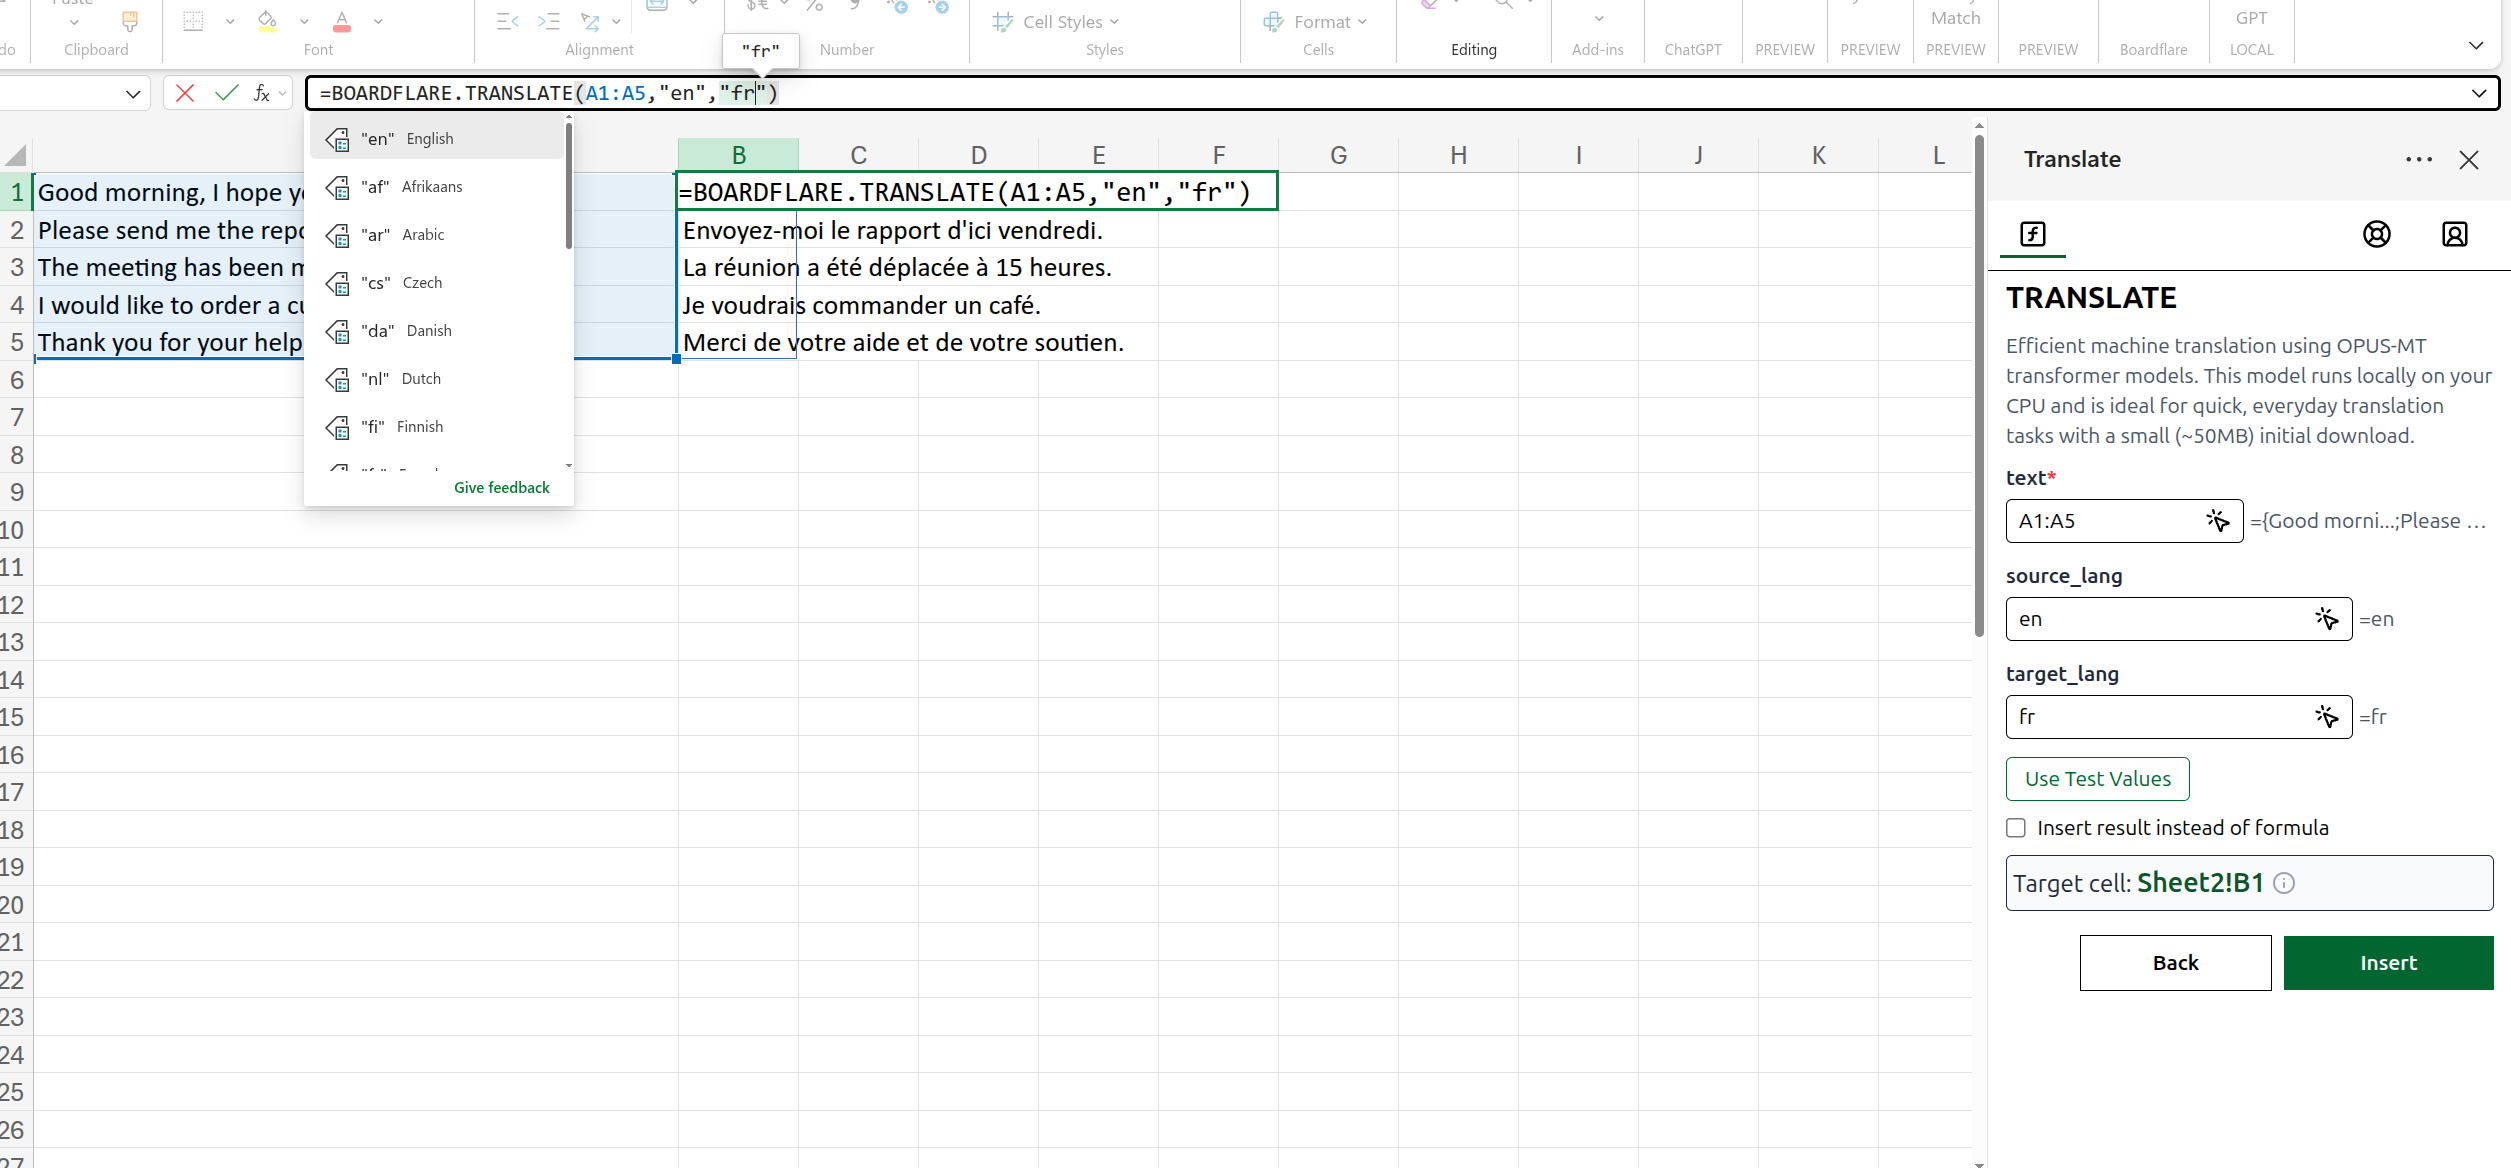Open the Format dropdown label in Cells group
Image resolution: width=2511 pixels, height=1168 pixels.
click(1330, 22)
